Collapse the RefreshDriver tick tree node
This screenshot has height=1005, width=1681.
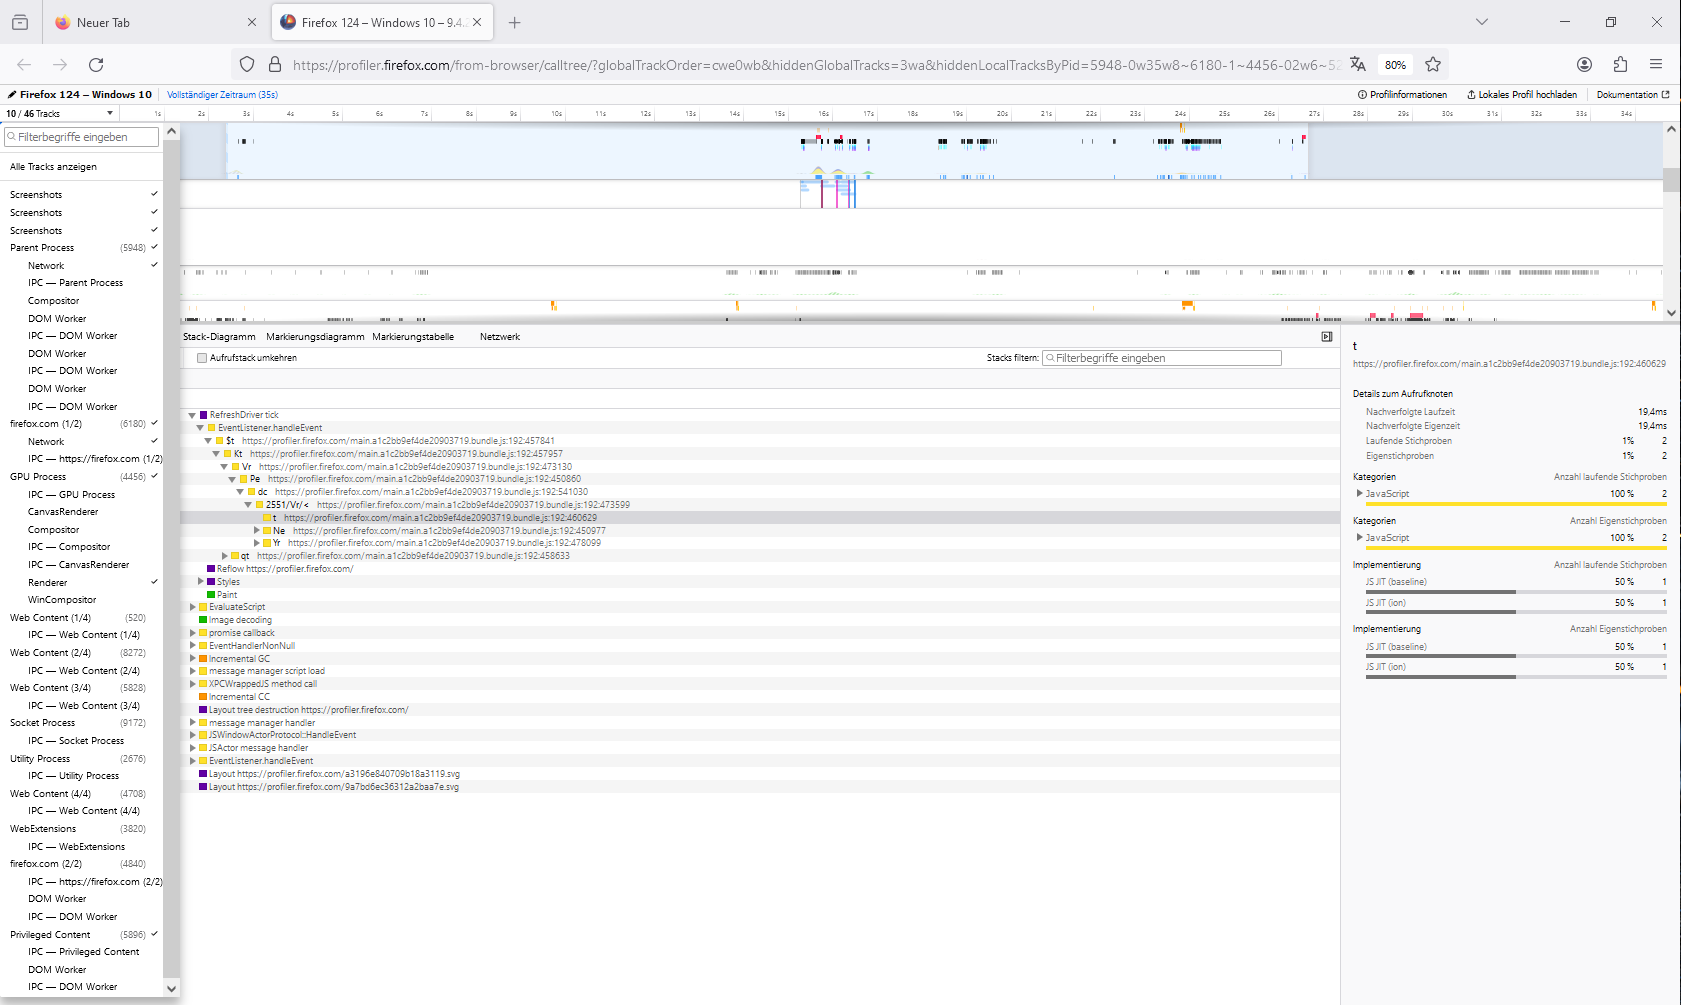(x=192, y=415)
